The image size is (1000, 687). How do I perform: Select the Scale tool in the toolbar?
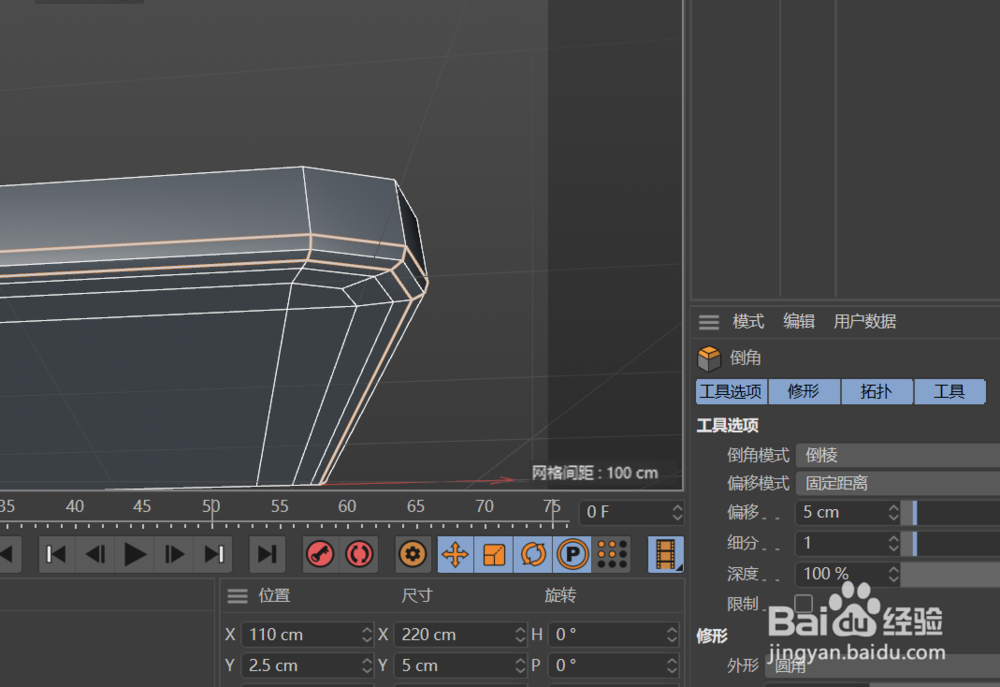coord(494,554)
